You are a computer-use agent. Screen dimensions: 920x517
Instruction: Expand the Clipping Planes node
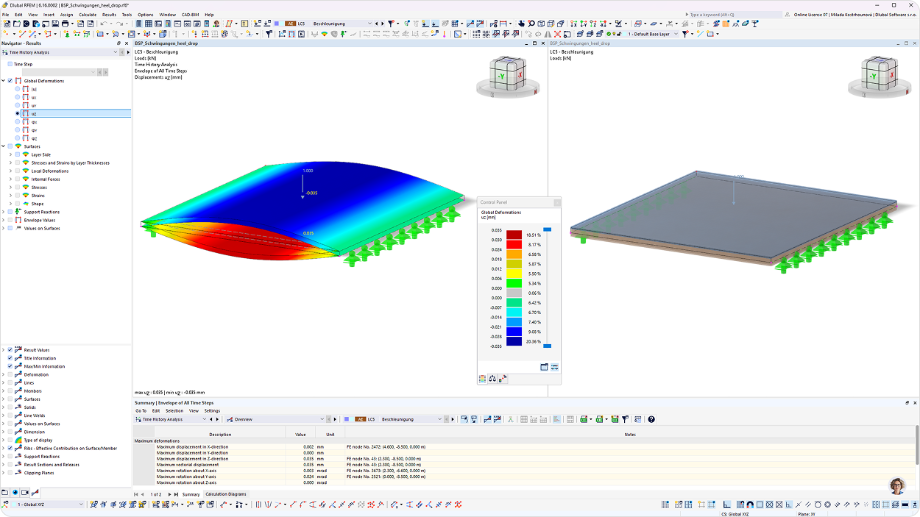4,472
